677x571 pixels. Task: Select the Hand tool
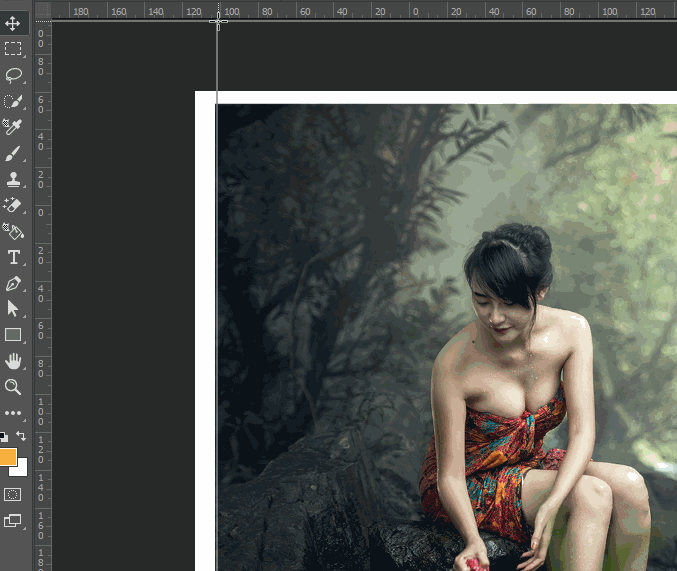pos(13,361)
